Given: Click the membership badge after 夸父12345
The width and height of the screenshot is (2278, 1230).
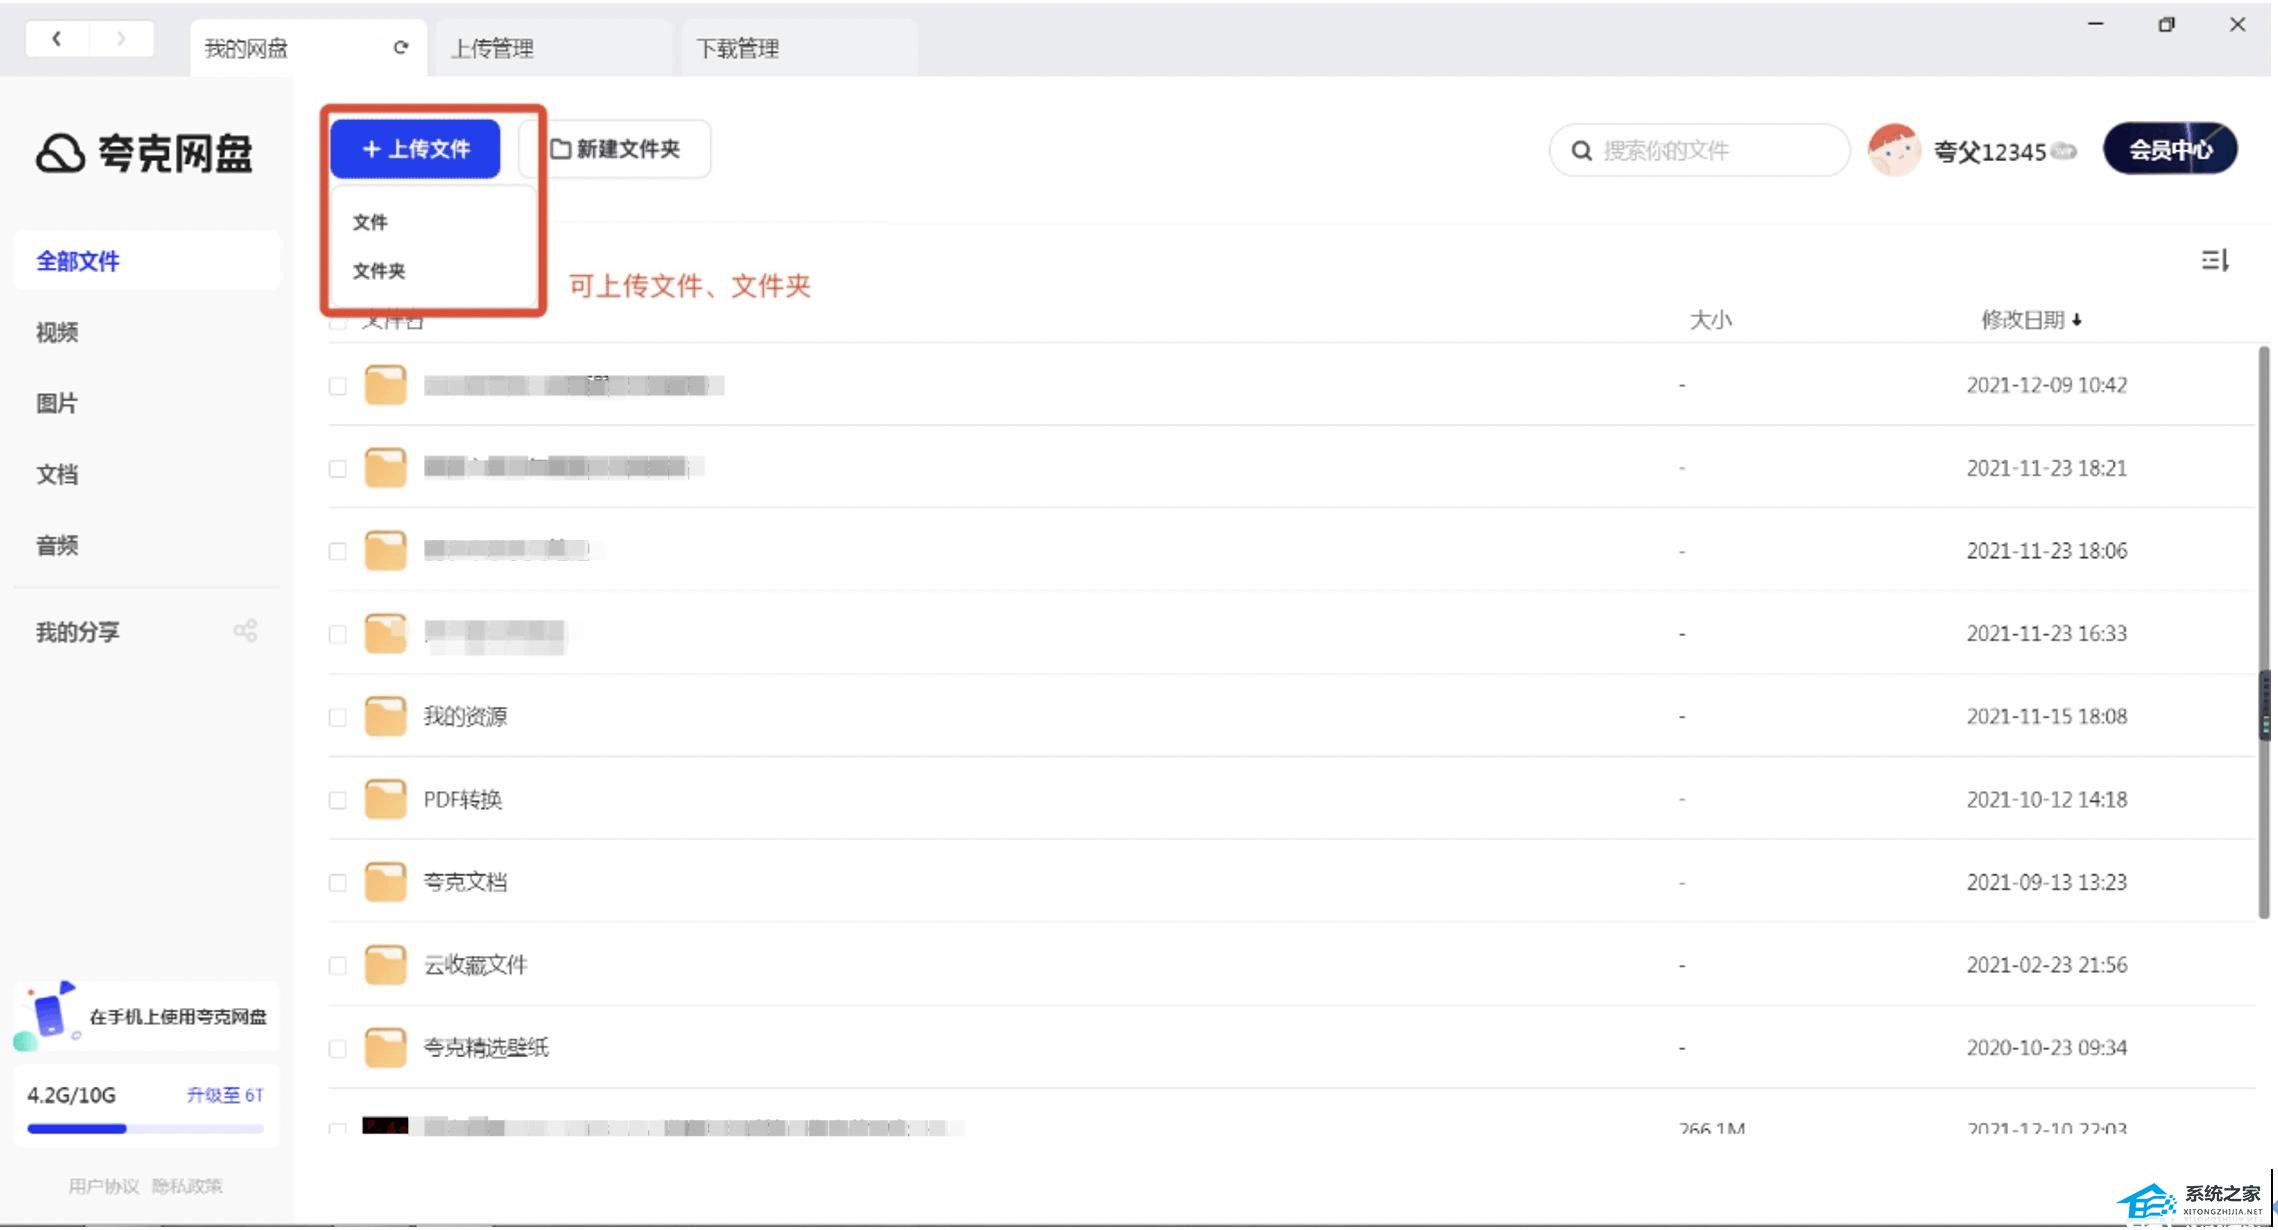Looking at the screenshot, I should [x=2063, y=151].
